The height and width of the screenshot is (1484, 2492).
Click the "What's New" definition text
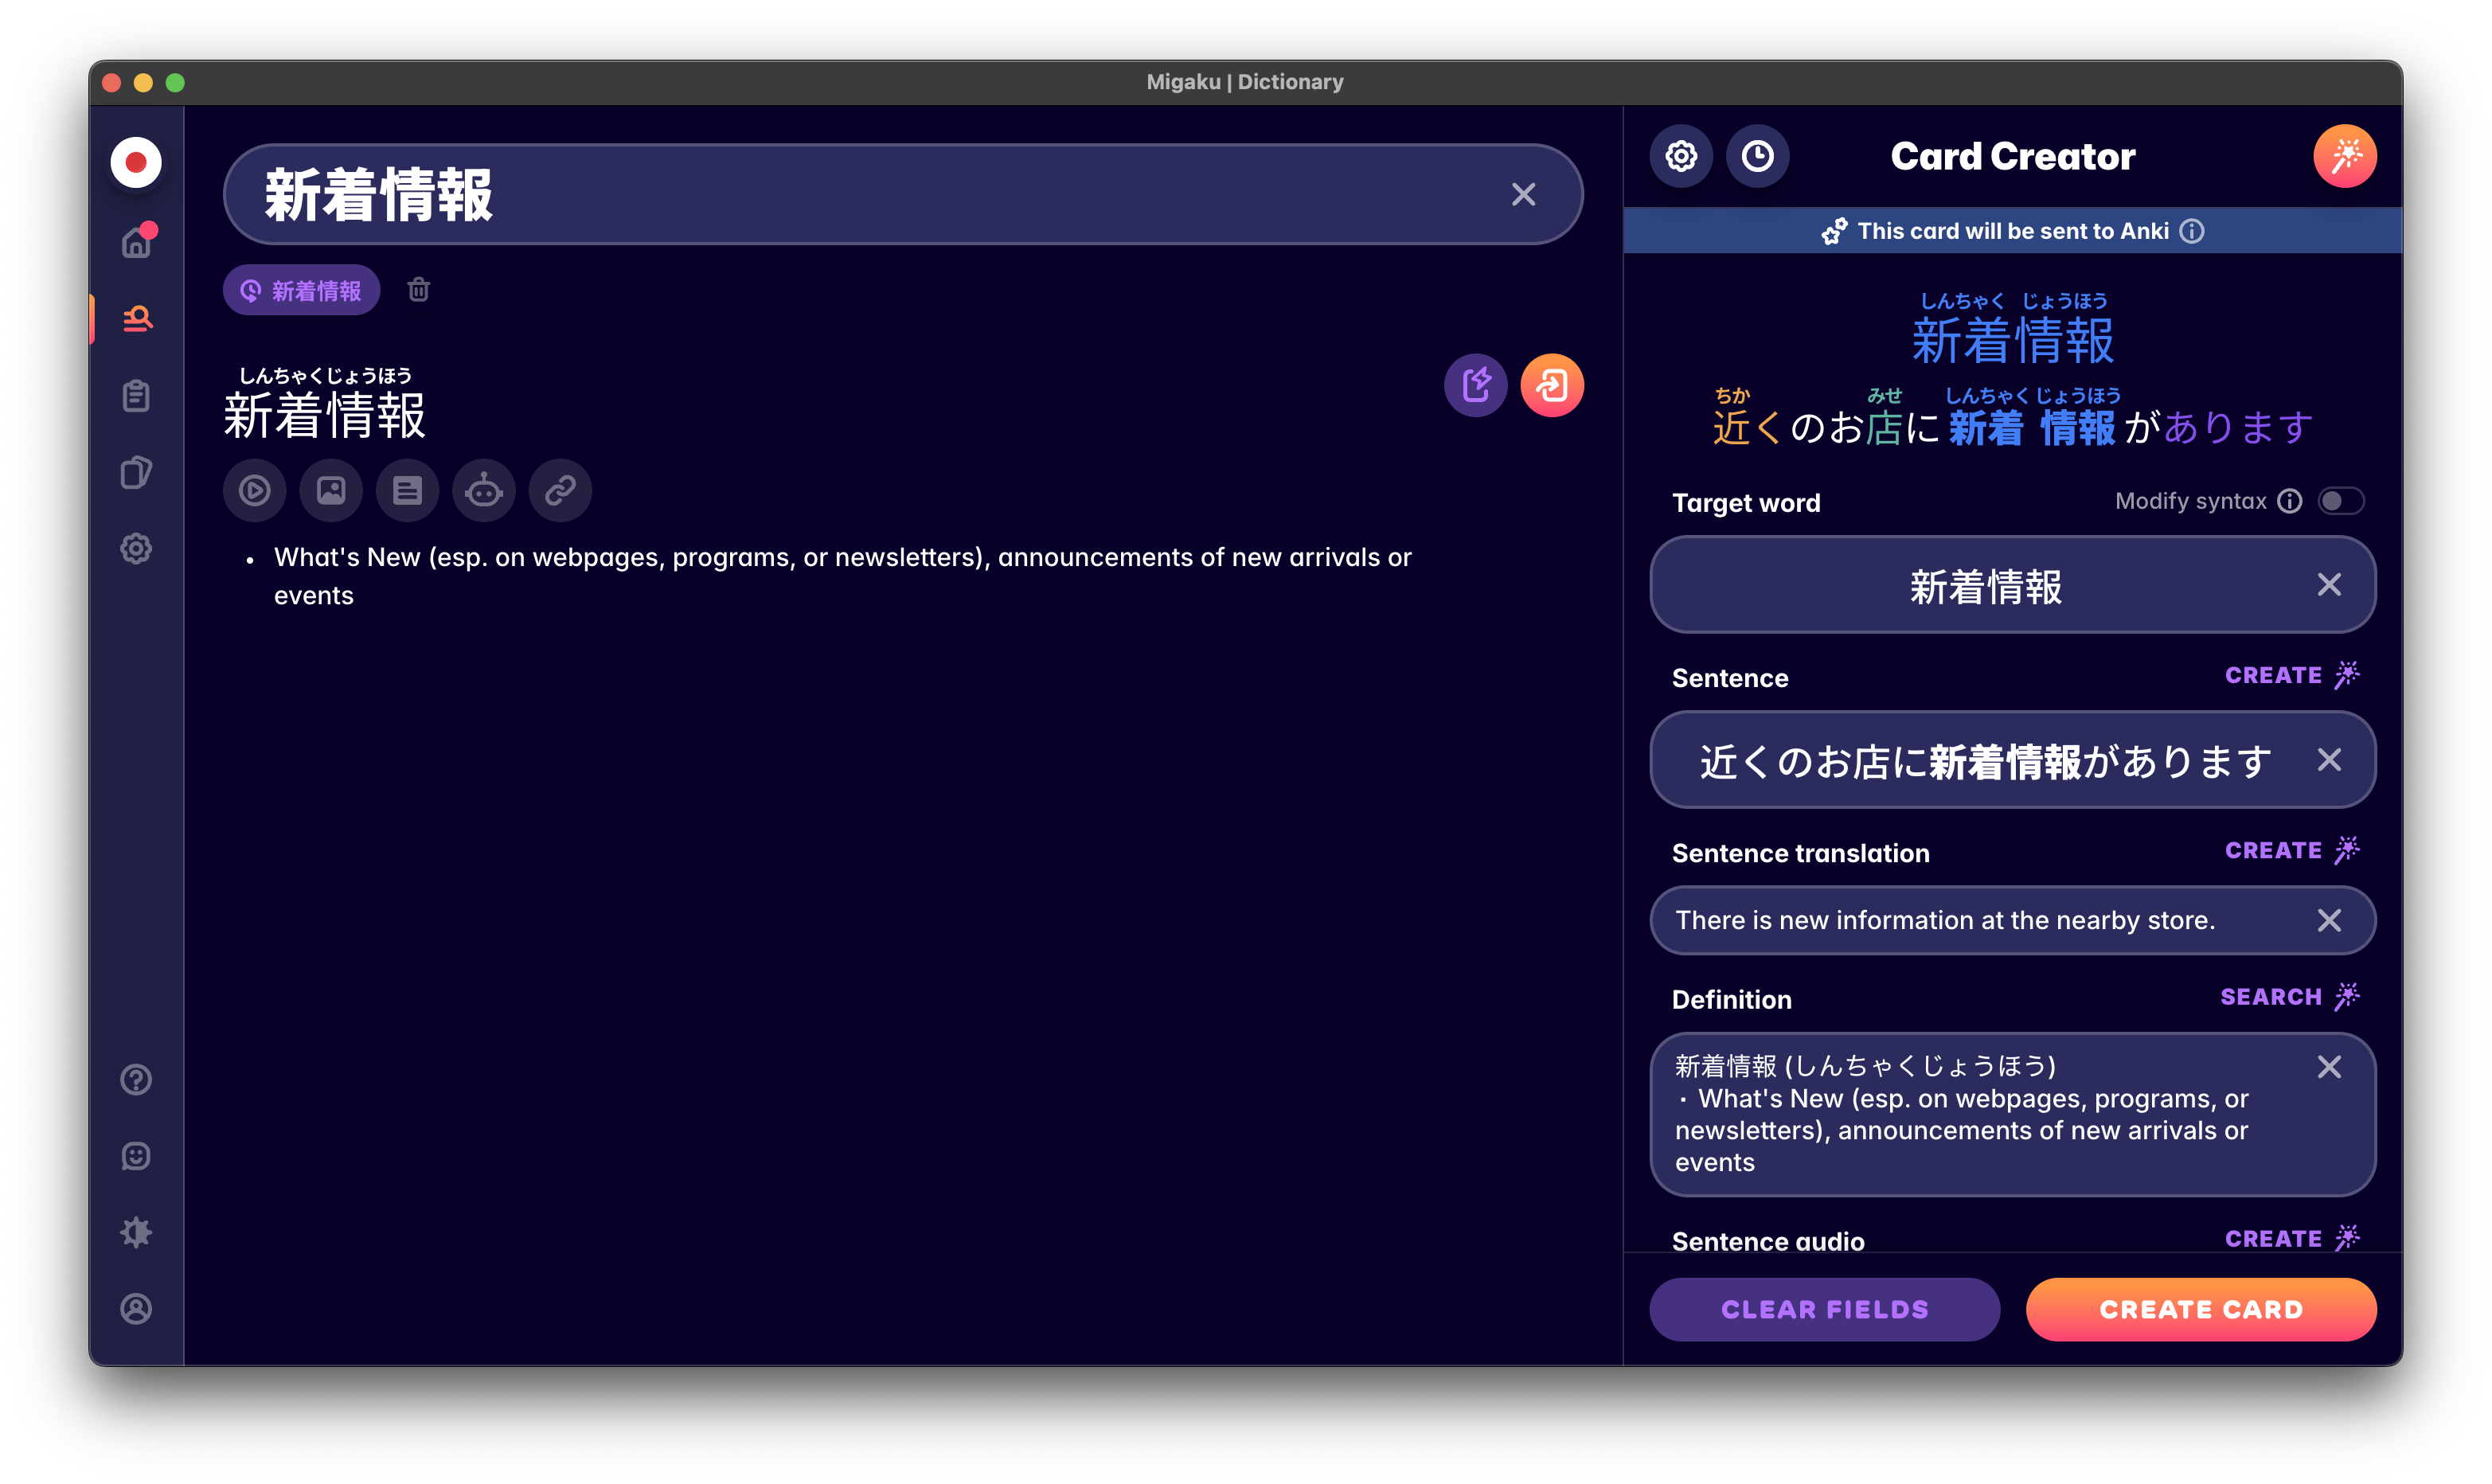pyautogui.click(x=843, y=576)
